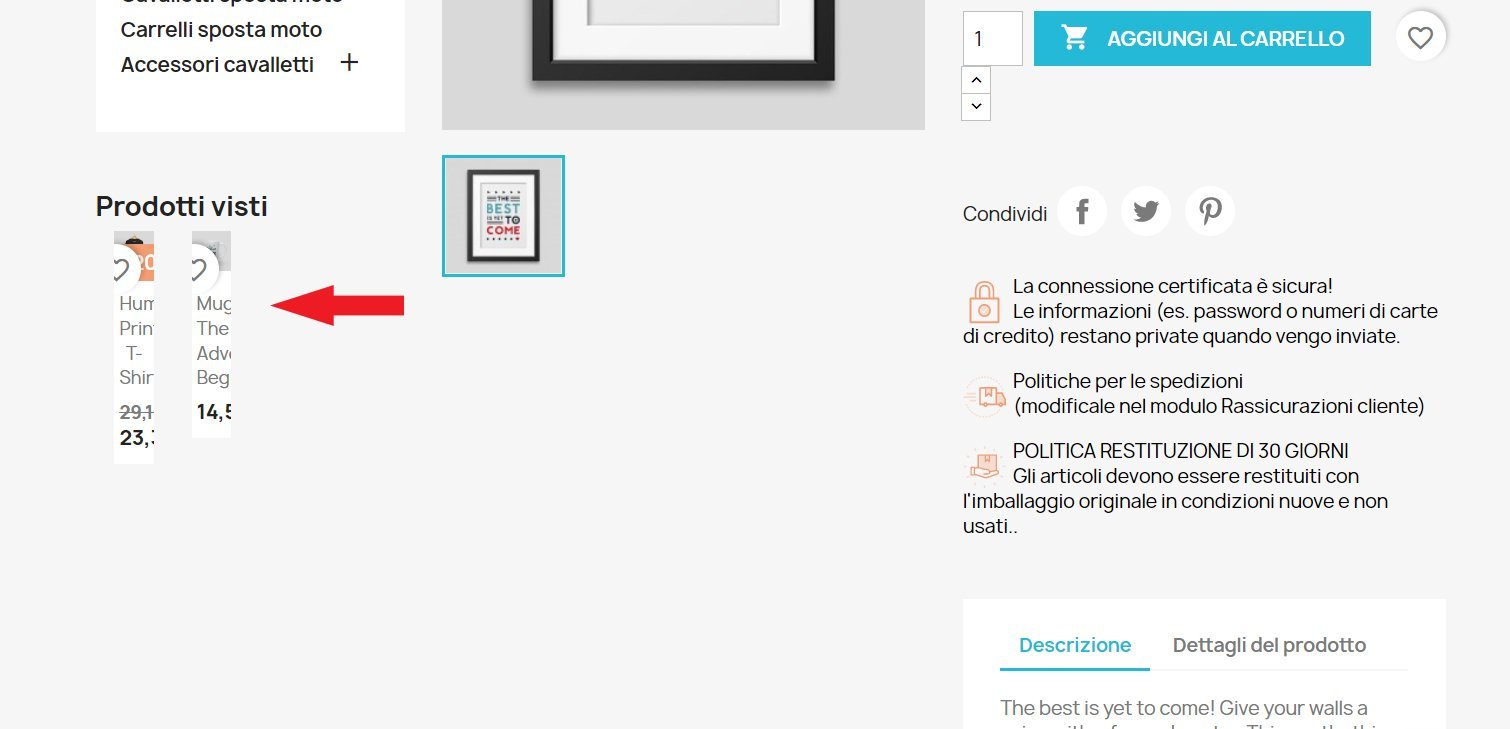Click the secure connection padlock icon
This screenshot has width=1510, height=729.
984,302
